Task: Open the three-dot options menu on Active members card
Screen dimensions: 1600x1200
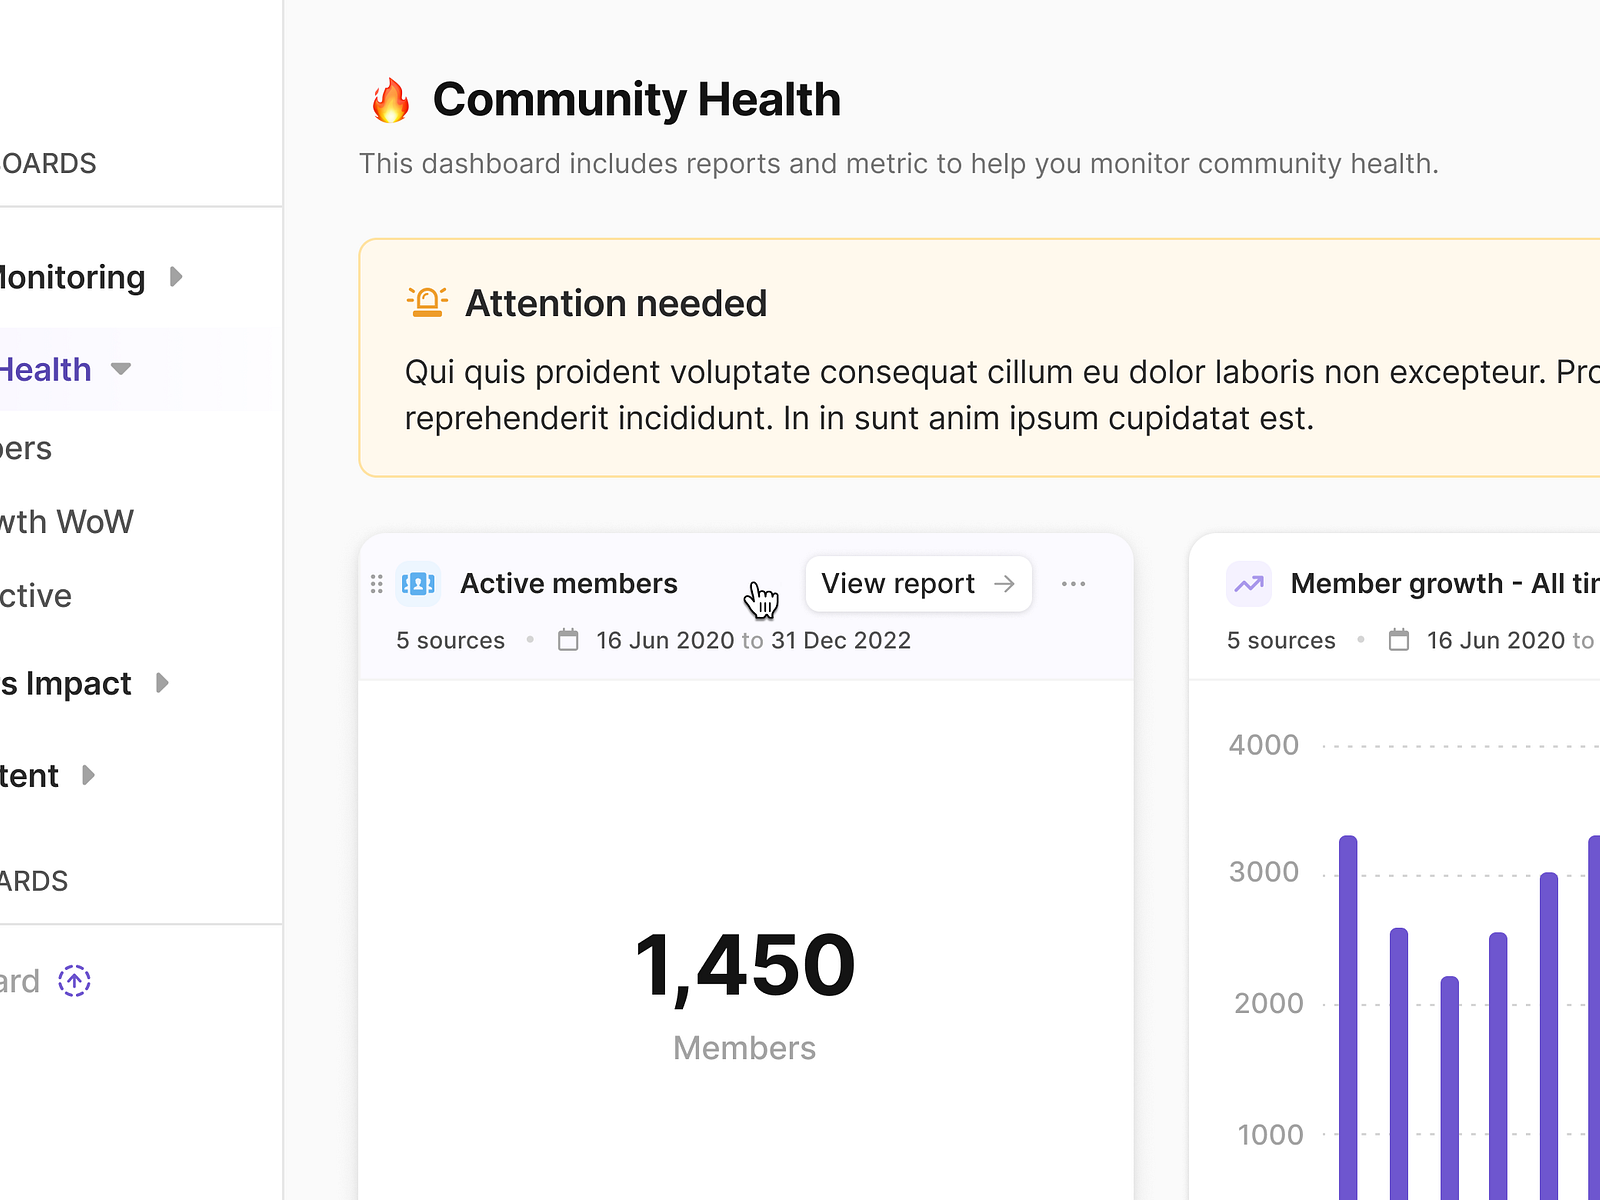Action: (x=1073, y=583)
